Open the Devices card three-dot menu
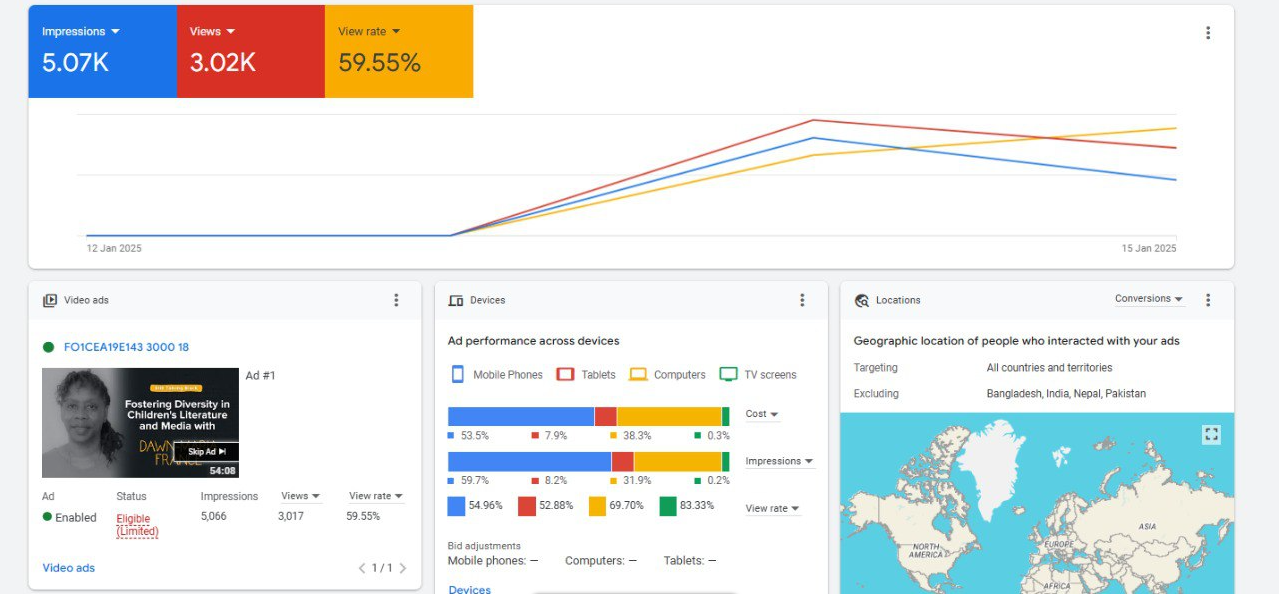This screenshot has height=594, width=1280. coord(802,300)
